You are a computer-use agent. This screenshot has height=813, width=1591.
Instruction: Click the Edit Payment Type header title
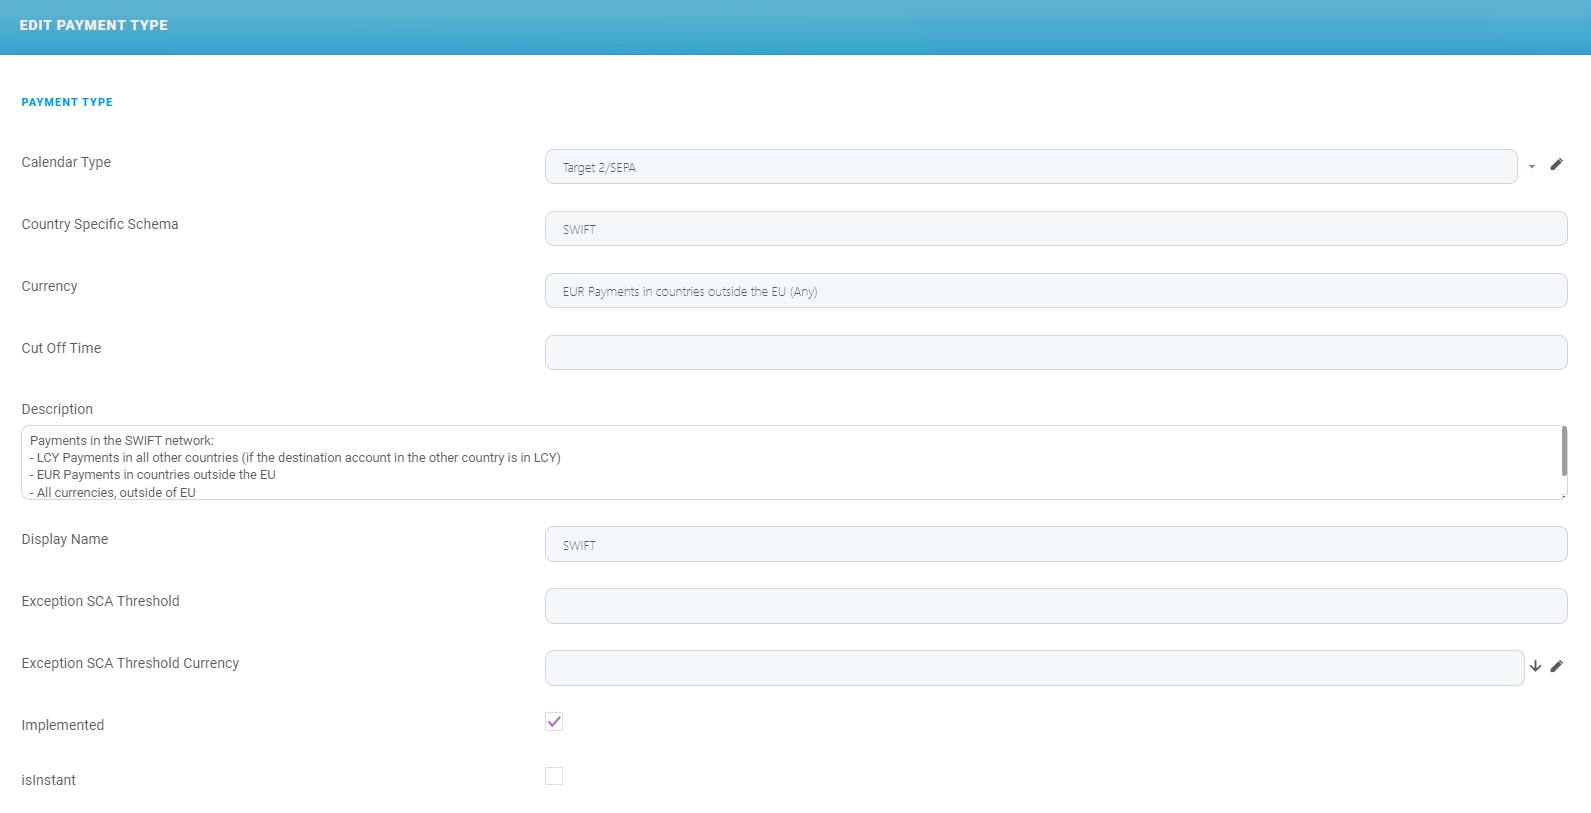pos(94,25)
